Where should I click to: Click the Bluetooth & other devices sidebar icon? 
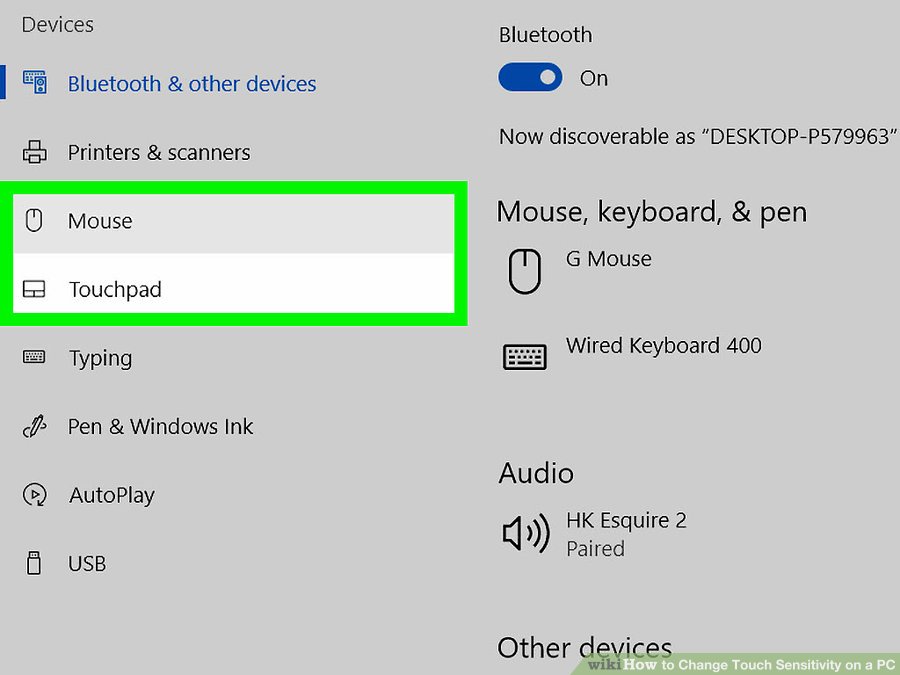pyautogui.click(x=35, y=83)
